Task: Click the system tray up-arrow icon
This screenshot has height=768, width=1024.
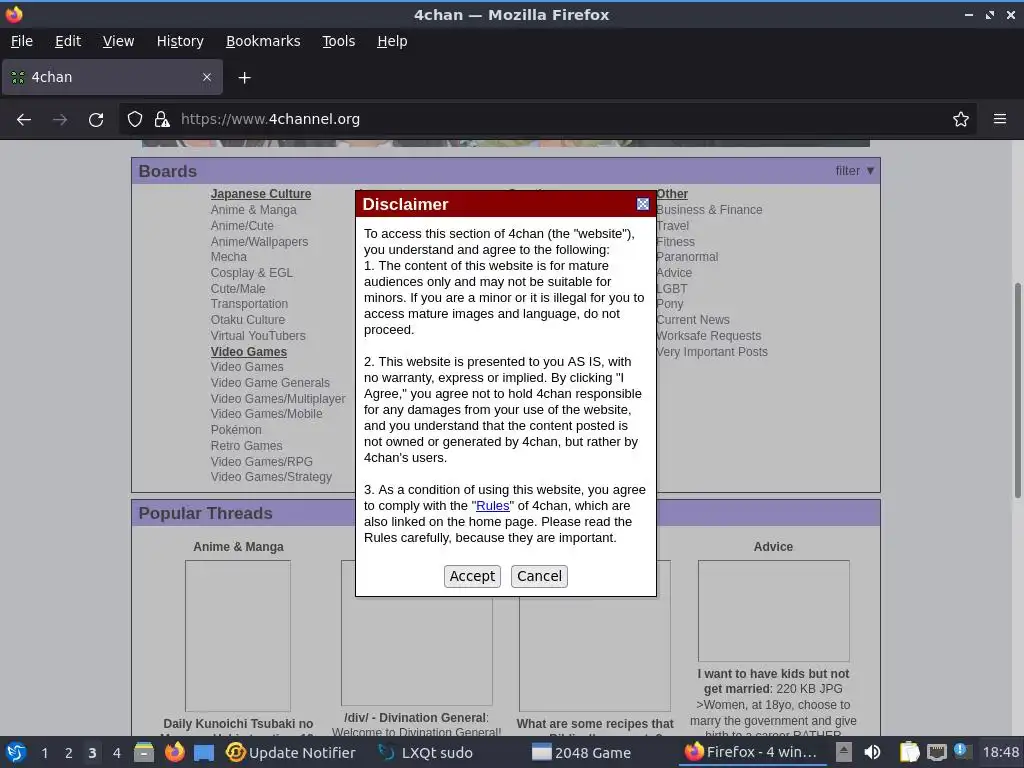Action: (x=843, y=752)
